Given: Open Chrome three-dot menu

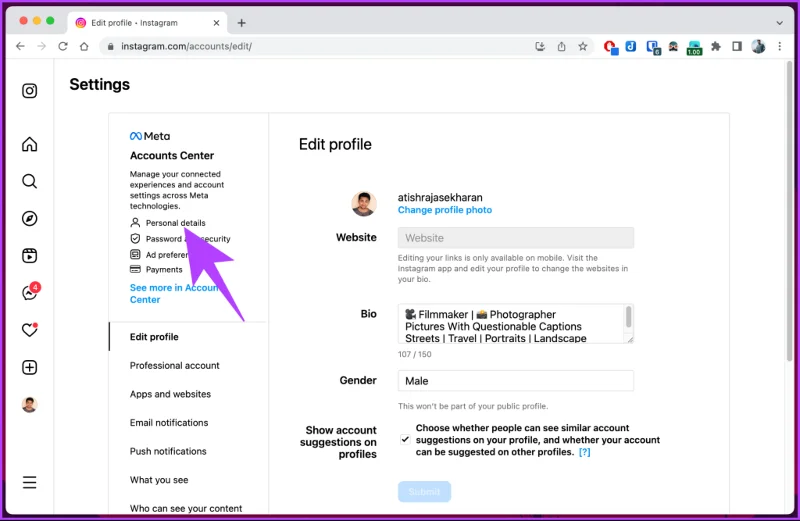Looking at the screenshot, I should tap(780, 46).
